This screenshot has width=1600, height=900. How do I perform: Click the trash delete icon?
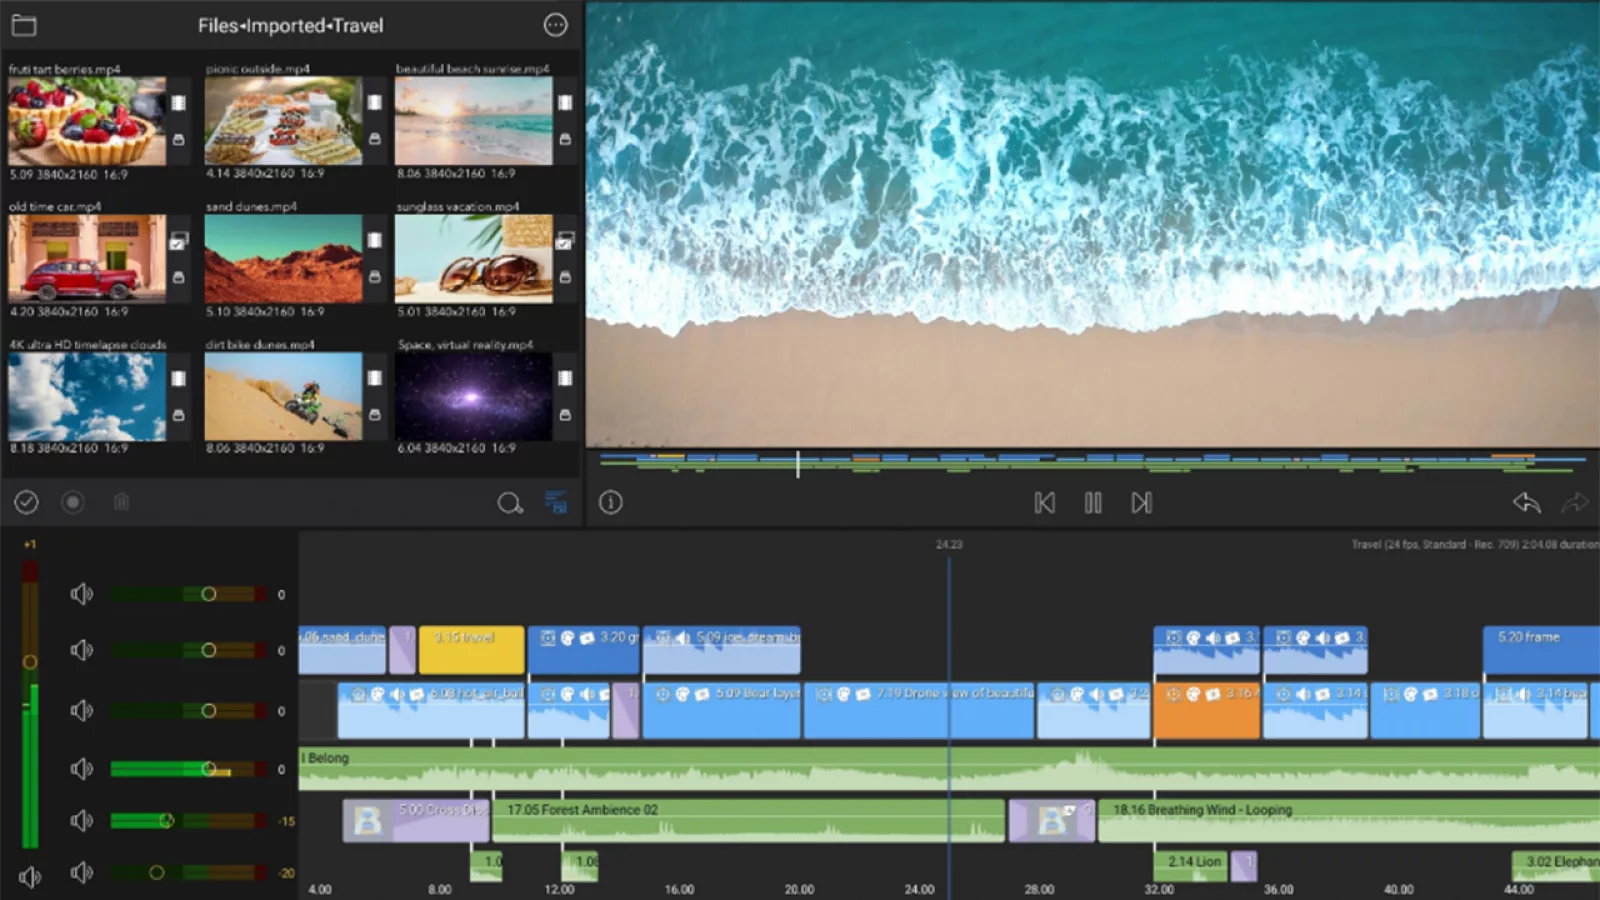tap(121, 502)
